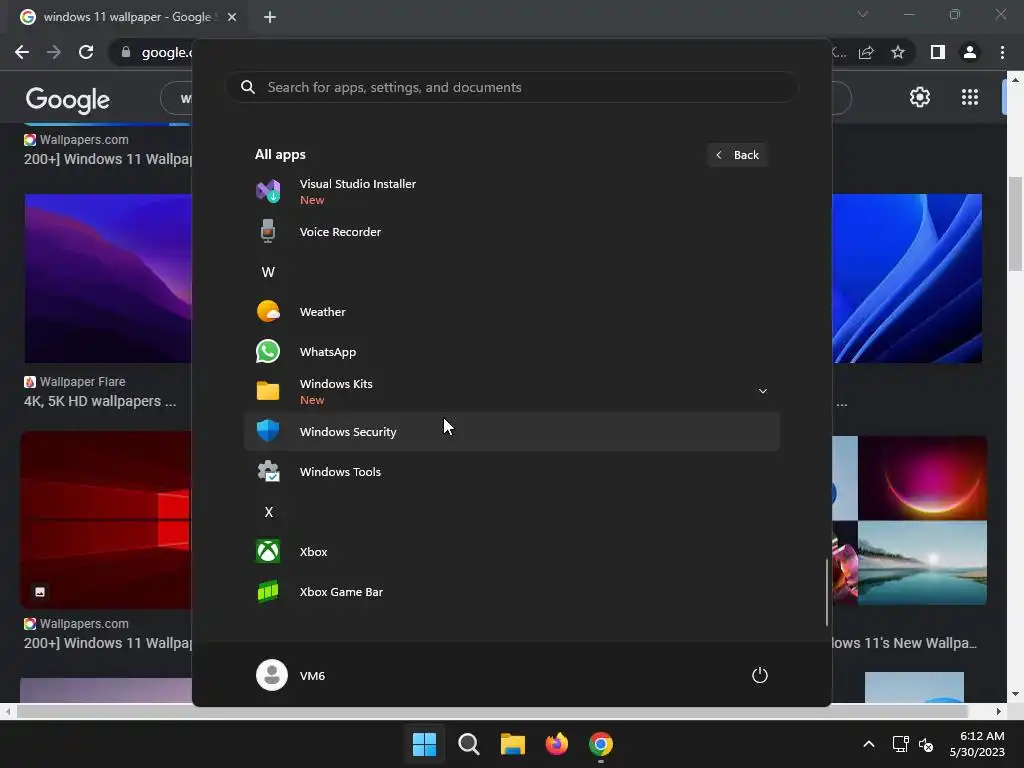Click the Windows Start button on taskbar
The width and height of the screenshot is (1024, 768).
tap(424, 744)
